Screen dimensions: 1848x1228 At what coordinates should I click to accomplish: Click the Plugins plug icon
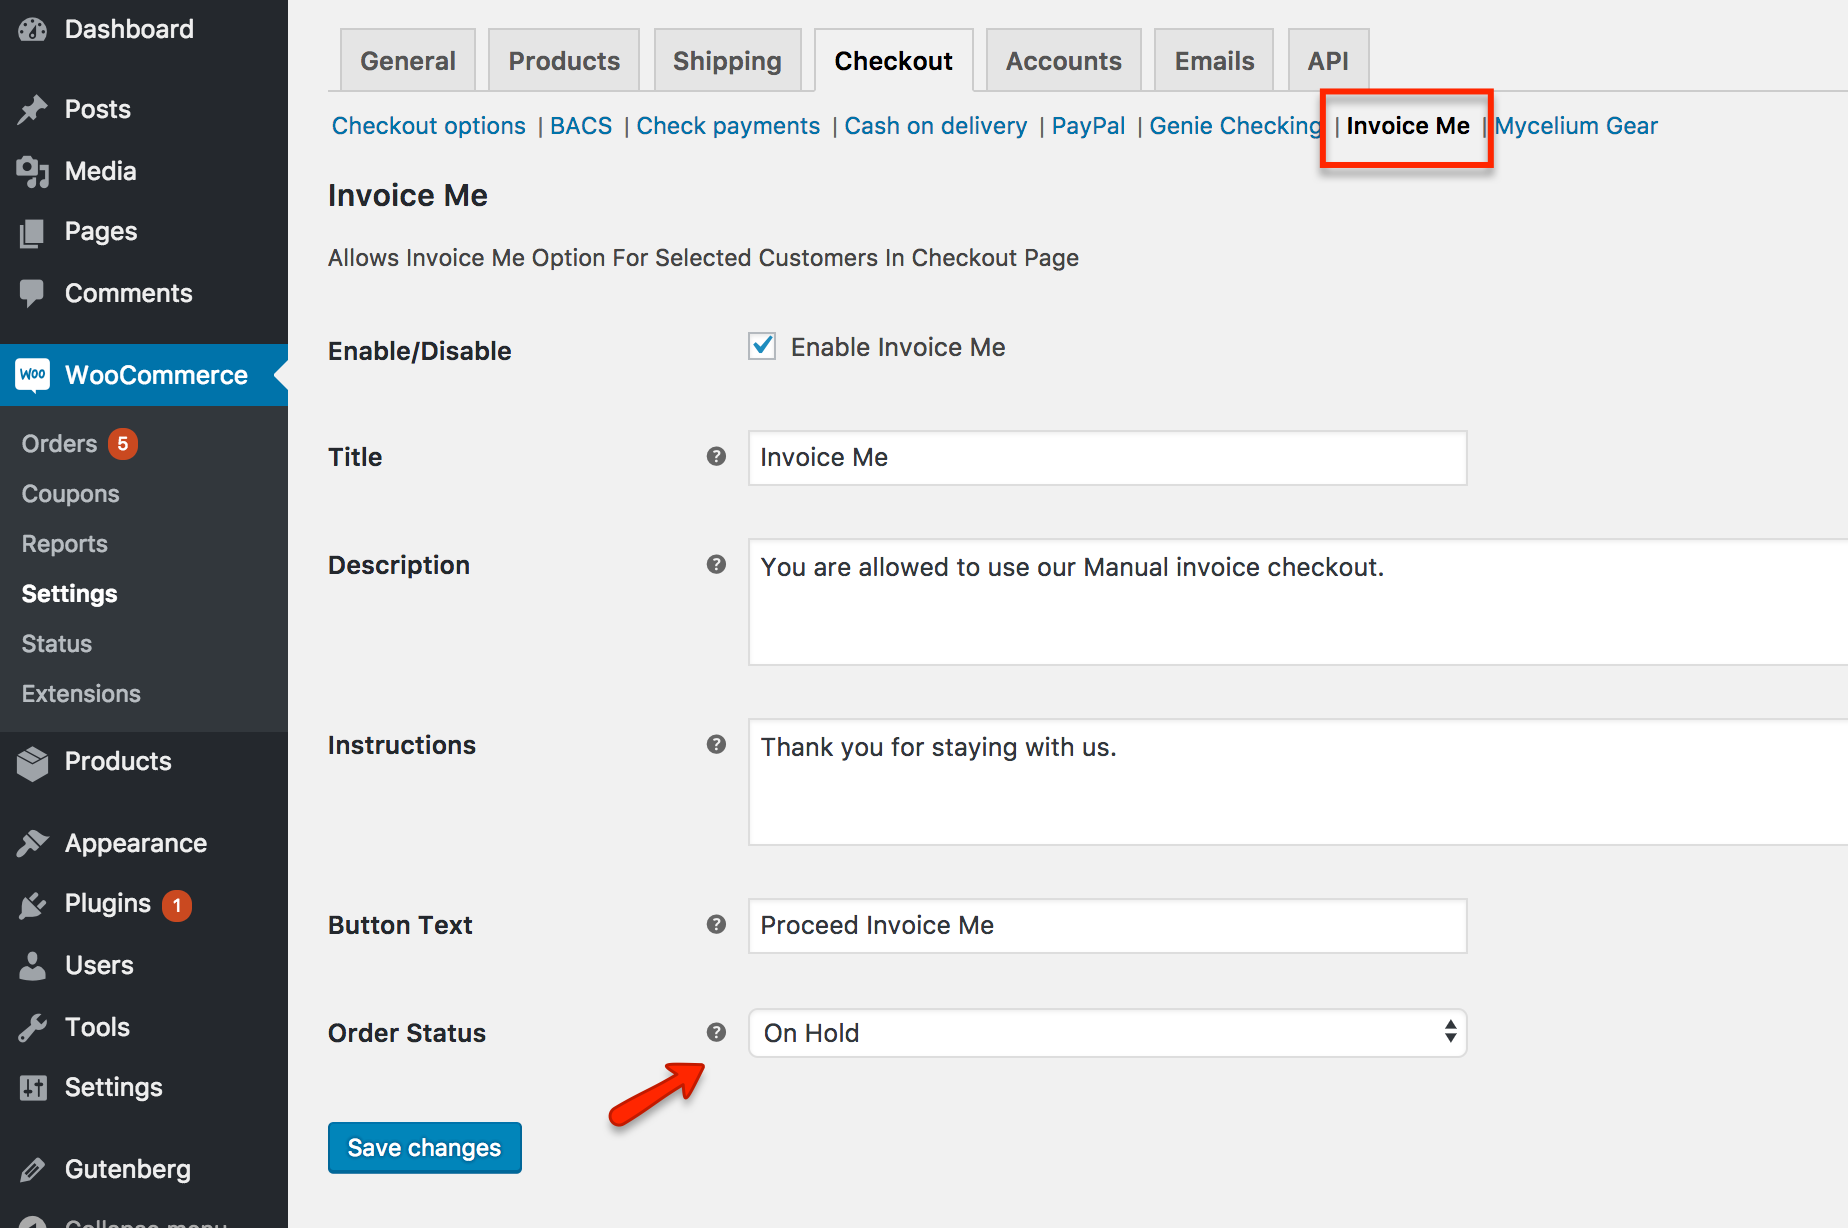[x=32, y=905]
